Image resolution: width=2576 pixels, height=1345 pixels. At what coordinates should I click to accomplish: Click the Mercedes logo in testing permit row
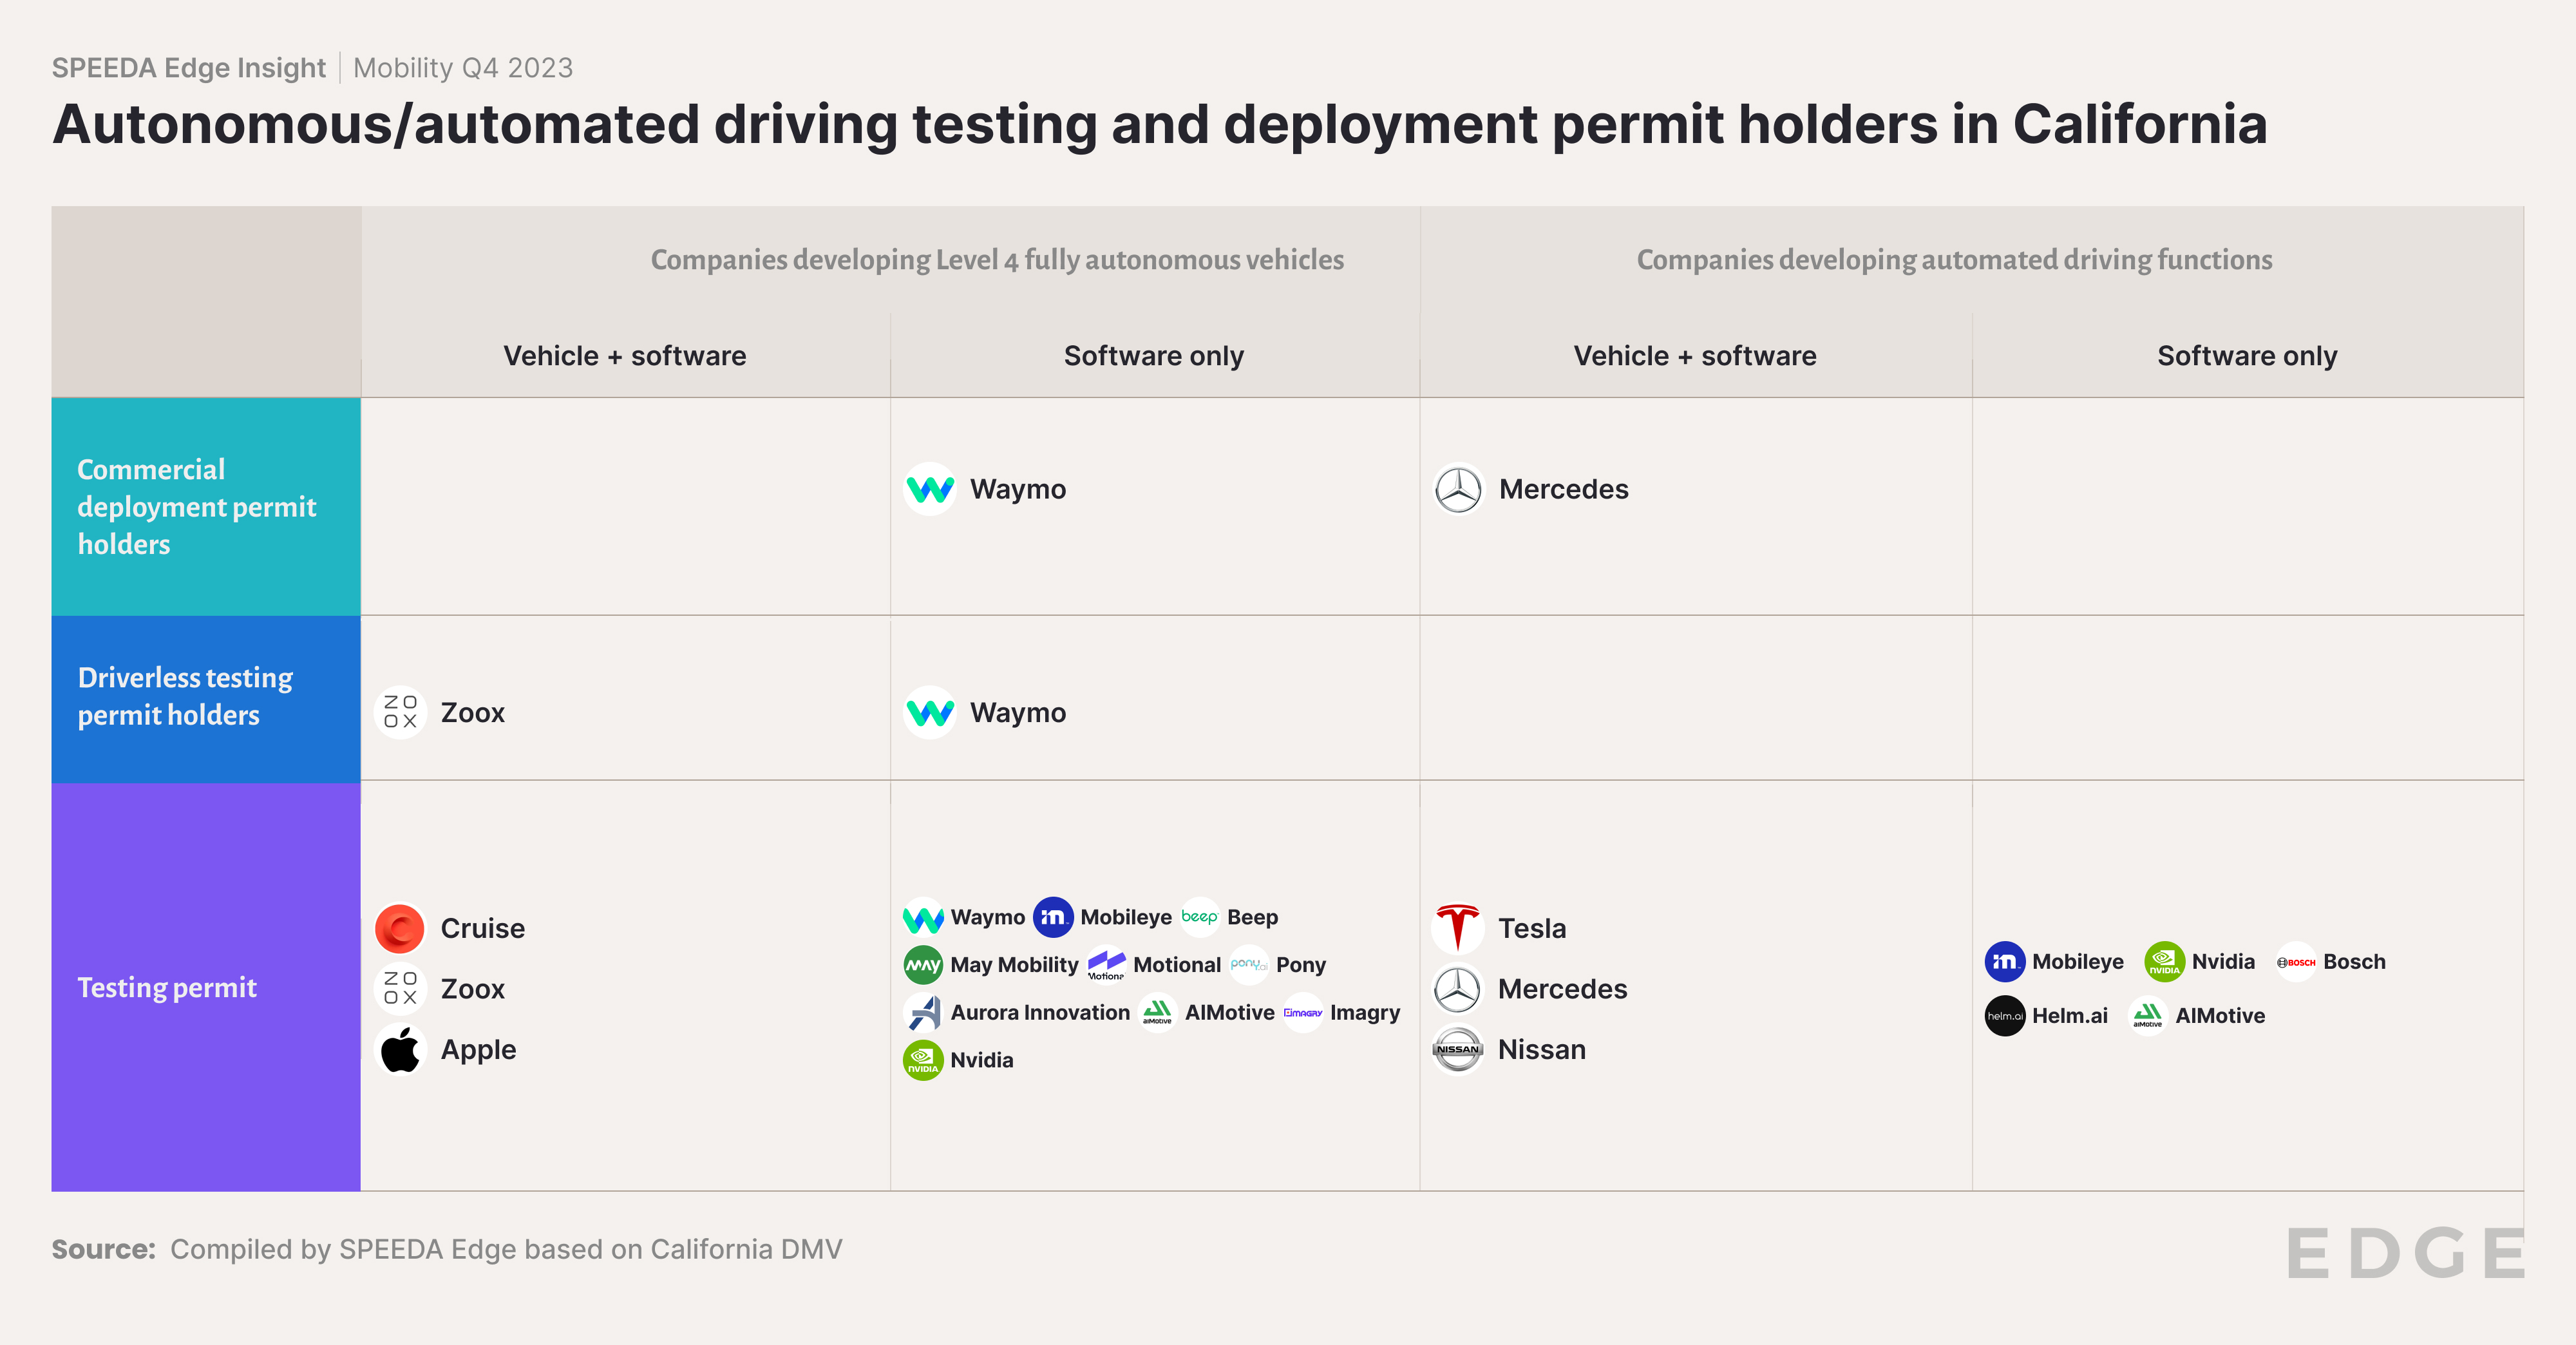click(x=1458, y=988)
